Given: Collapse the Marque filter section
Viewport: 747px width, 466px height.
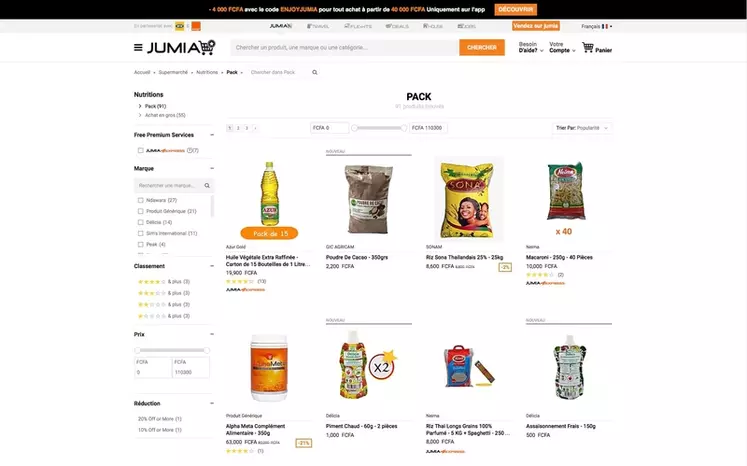Looking at the screenshot, I should (212, 168).
